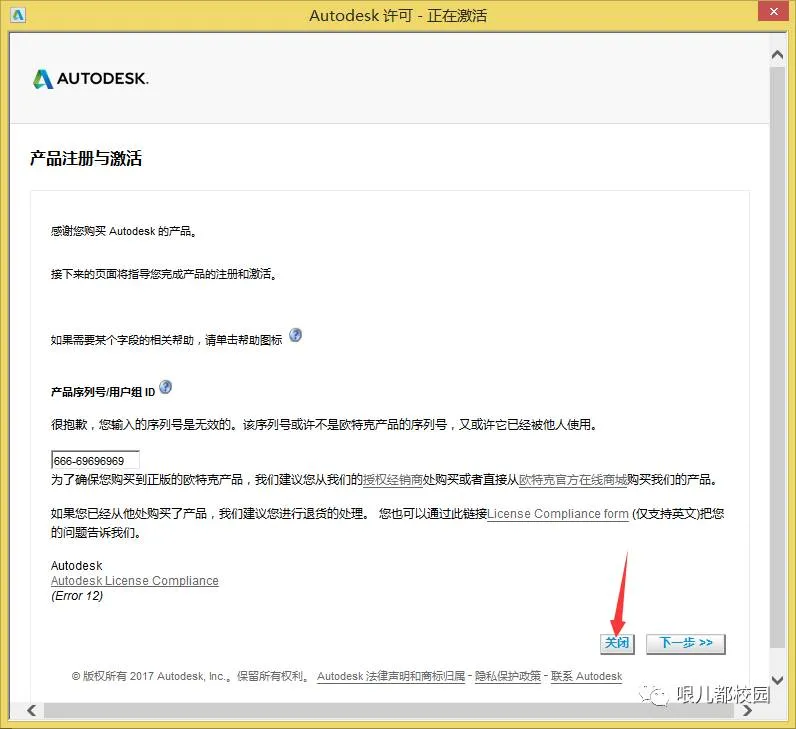Screen dimensions: 796x729
Task: Open Autodesk 法律声明和商标归属 link
Action: tap(391, 676)
